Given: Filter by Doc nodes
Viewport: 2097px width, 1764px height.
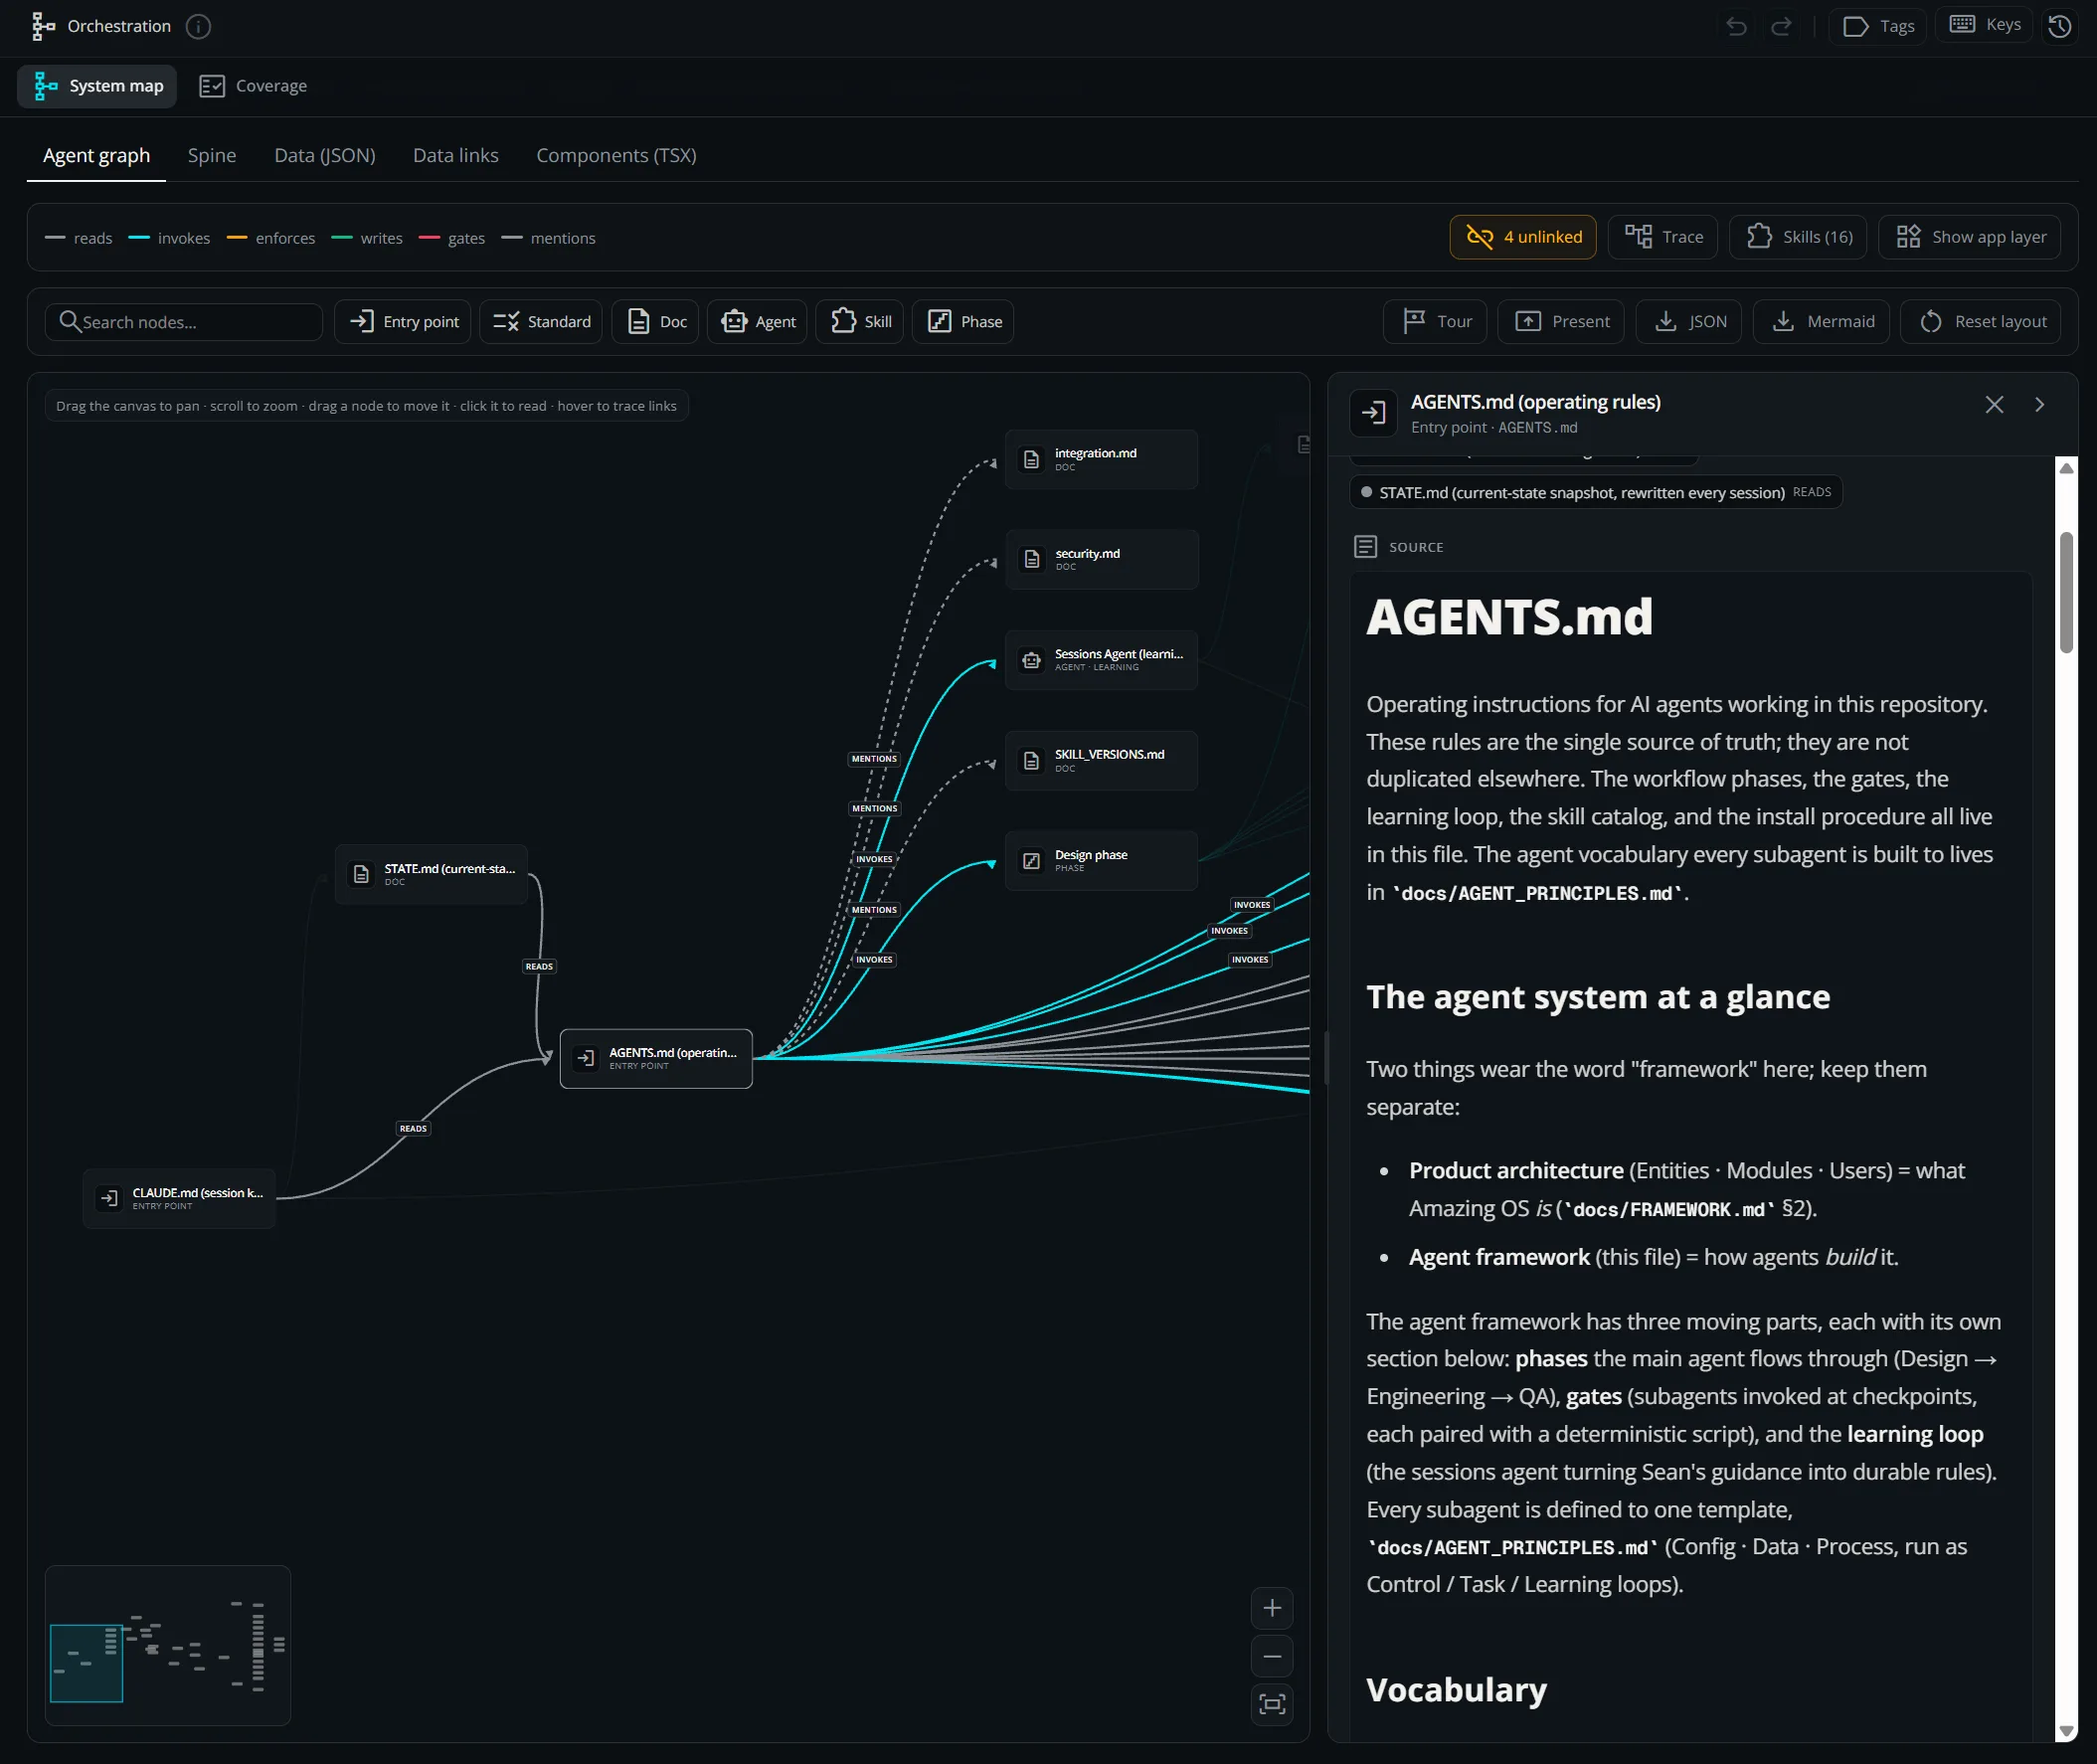Looking at the screenshot, I should coord(656,322).
